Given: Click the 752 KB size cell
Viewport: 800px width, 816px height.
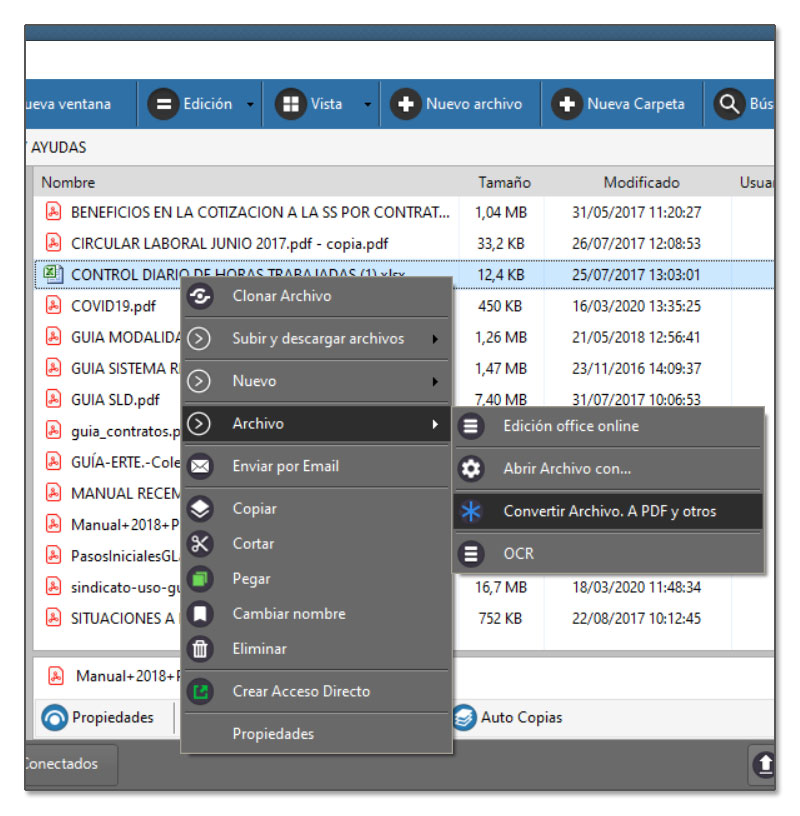Looking at the screenshot, I should 500,618.
